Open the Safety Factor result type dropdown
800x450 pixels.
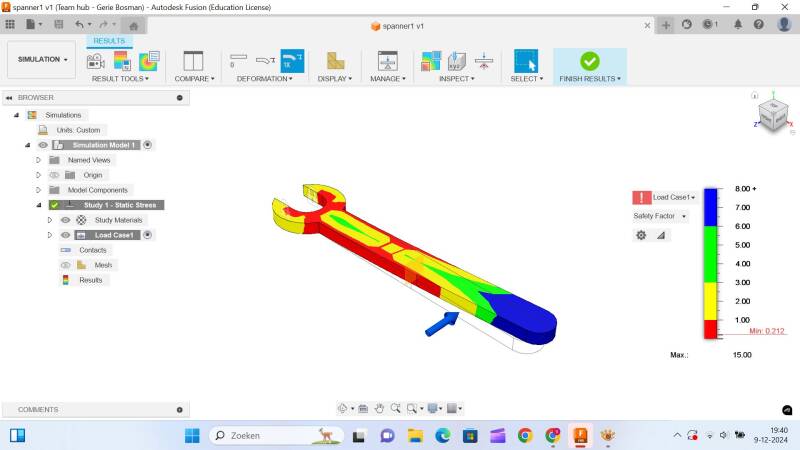[x=660, y=216]
